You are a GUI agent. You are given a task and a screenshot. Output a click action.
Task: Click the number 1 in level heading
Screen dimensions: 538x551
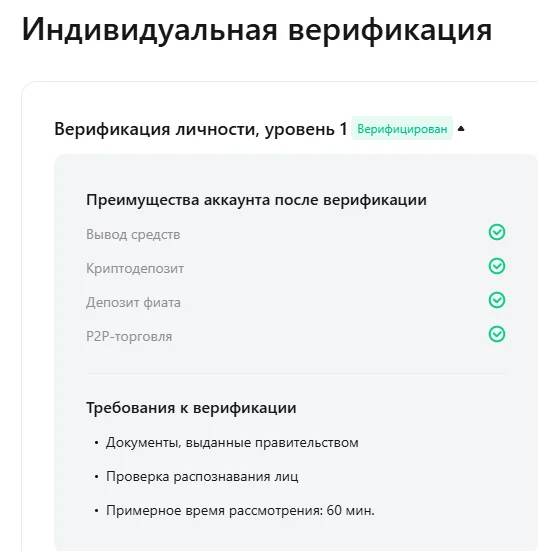pos(343,128)
